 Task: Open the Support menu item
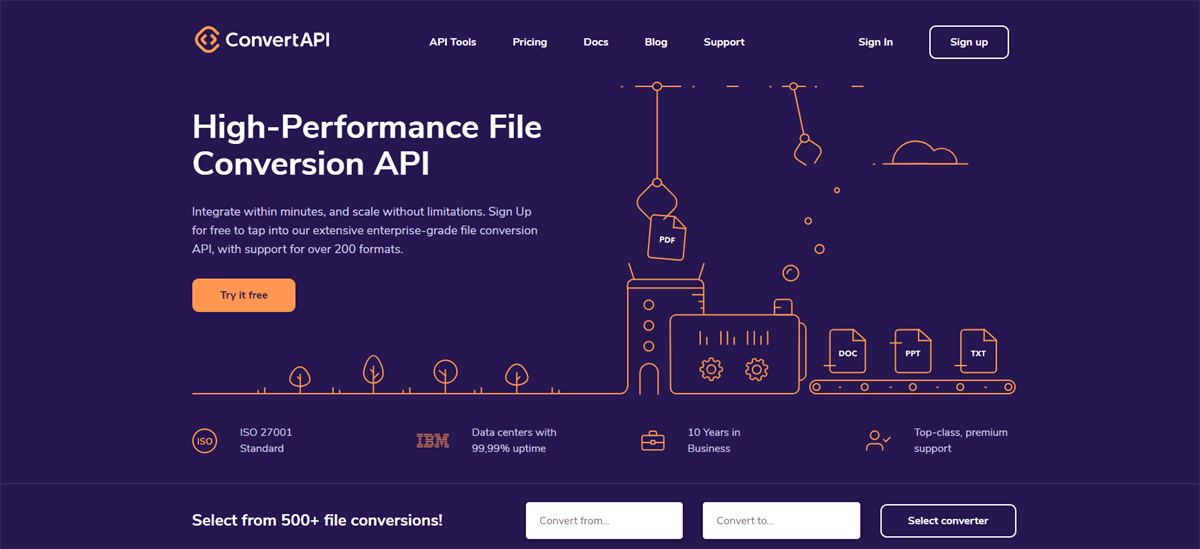pos(724,42)
